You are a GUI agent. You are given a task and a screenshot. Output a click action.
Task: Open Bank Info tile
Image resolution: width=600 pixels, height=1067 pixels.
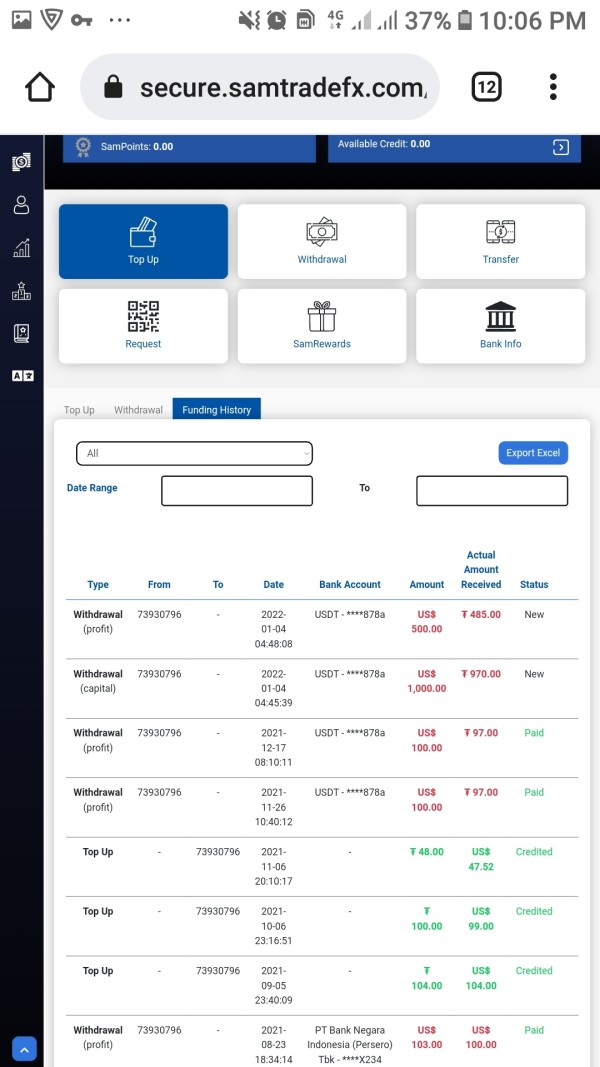pyautogui.click(x=500, y=326)
